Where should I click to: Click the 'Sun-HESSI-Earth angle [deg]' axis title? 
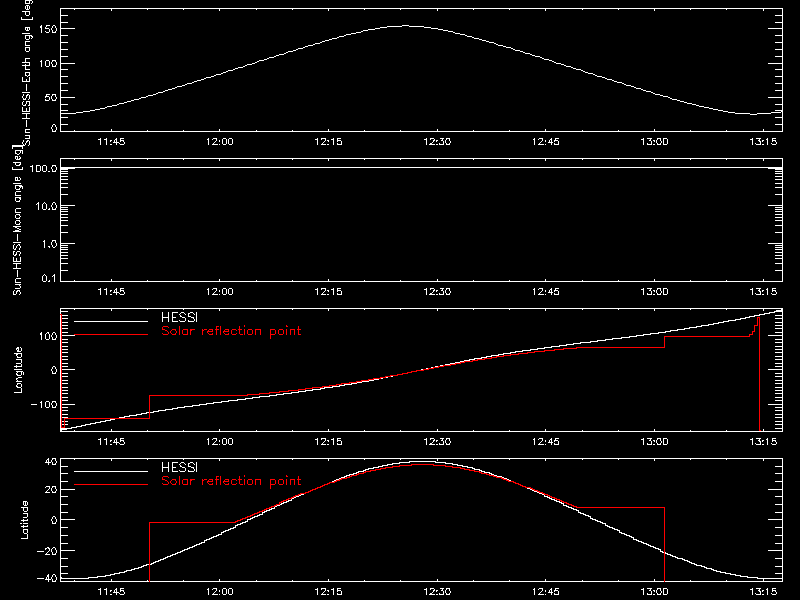pos(27,71)
